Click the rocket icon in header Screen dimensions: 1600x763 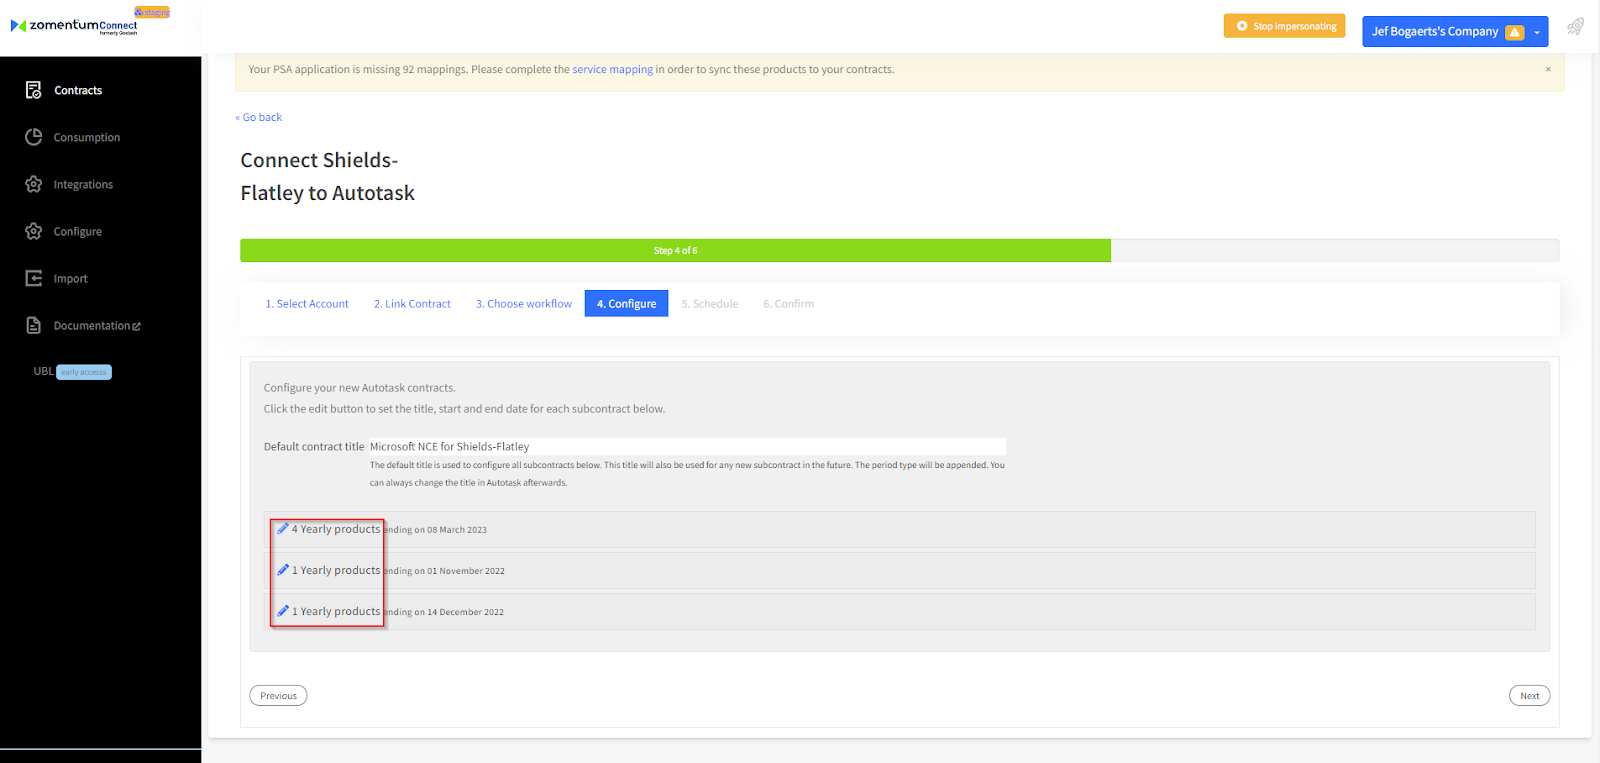(1575, 27)
